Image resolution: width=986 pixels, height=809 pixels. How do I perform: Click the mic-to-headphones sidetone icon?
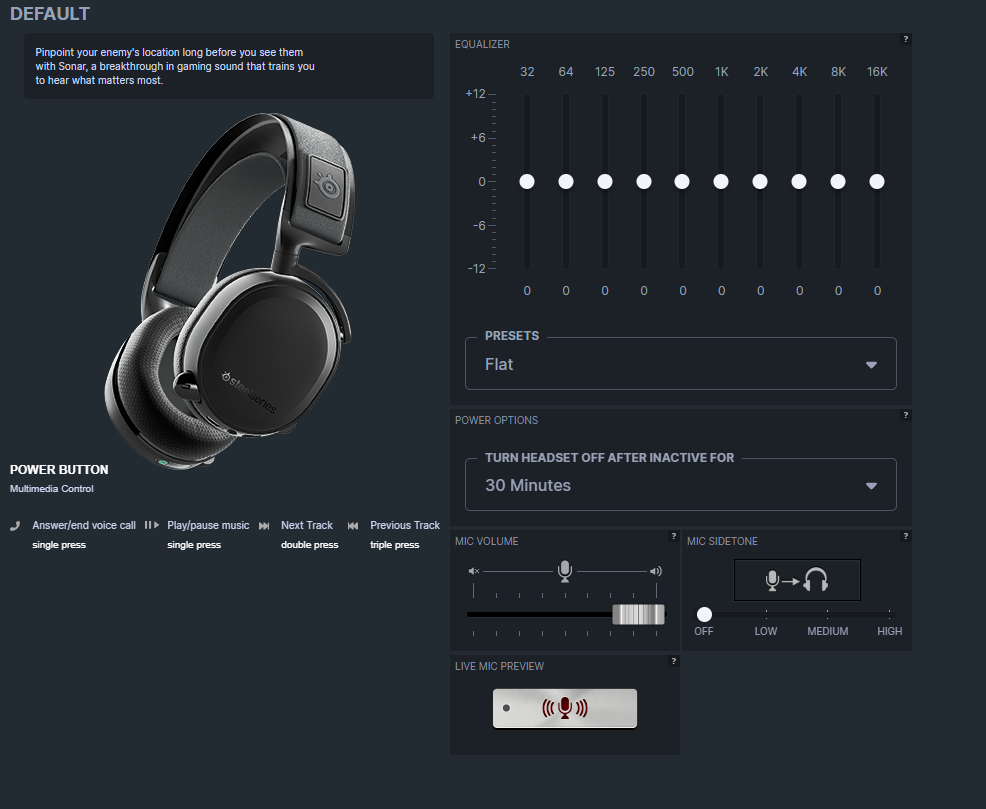[x=797, y=580]
